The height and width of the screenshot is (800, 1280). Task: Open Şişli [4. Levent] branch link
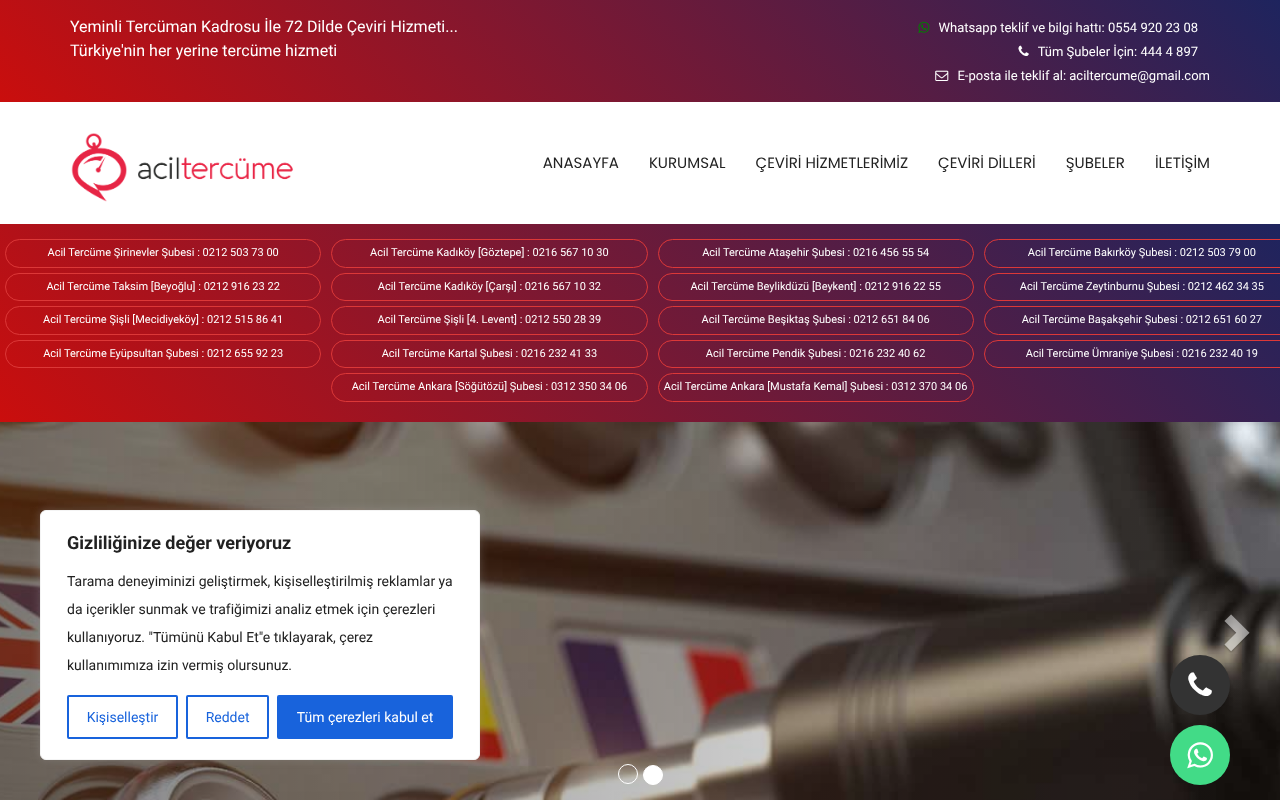489,320
